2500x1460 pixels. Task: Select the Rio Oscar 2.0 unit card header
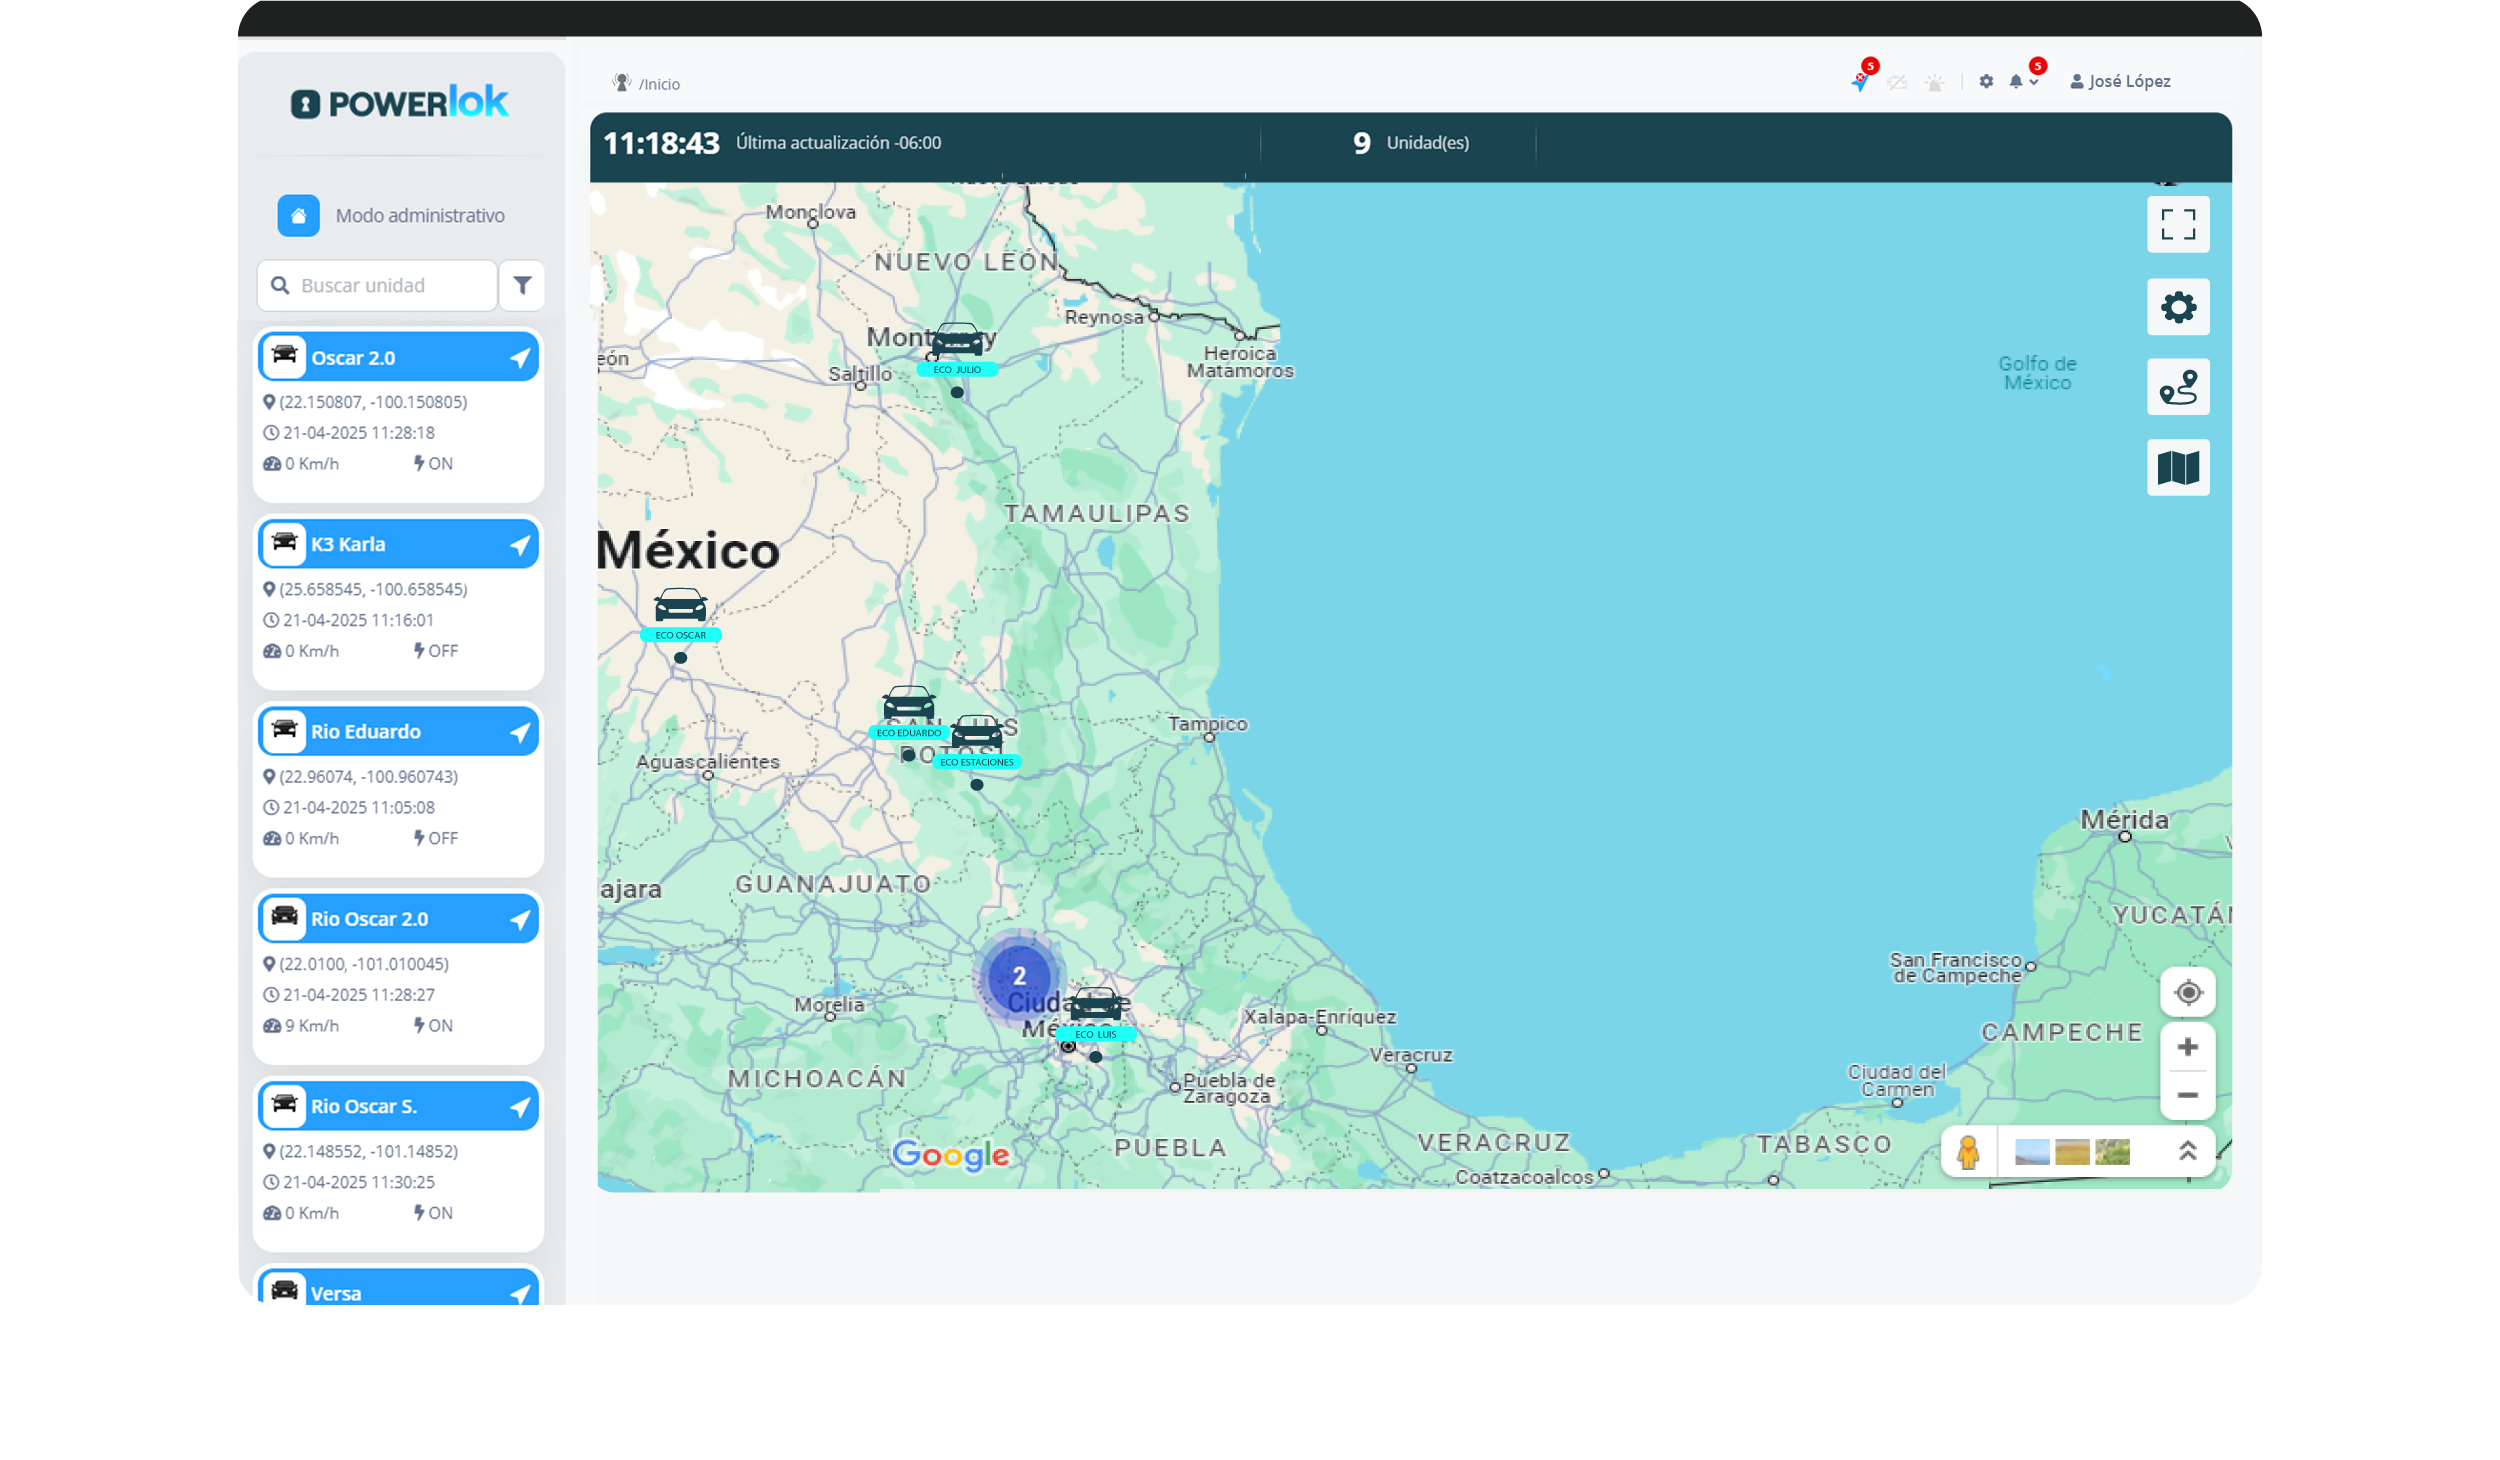[x=399, y=918]
